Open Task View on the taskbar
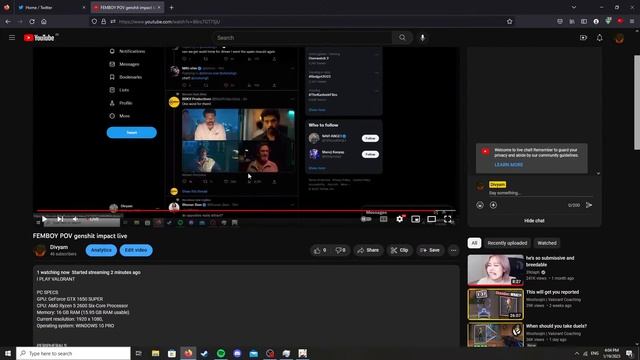Image resolution: width=640 pixels, height=360 pixels. point(138,353)
